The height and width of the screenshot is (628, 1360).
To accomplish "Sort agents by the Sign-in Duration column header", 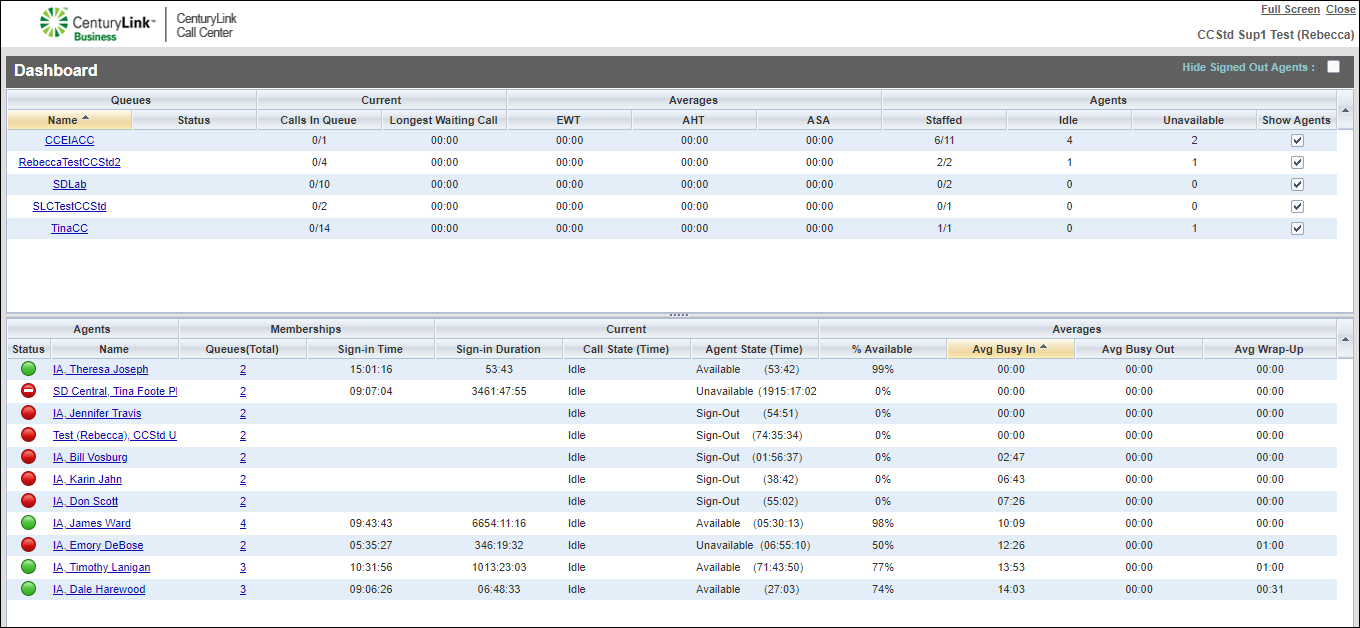I will pos(500,348).
